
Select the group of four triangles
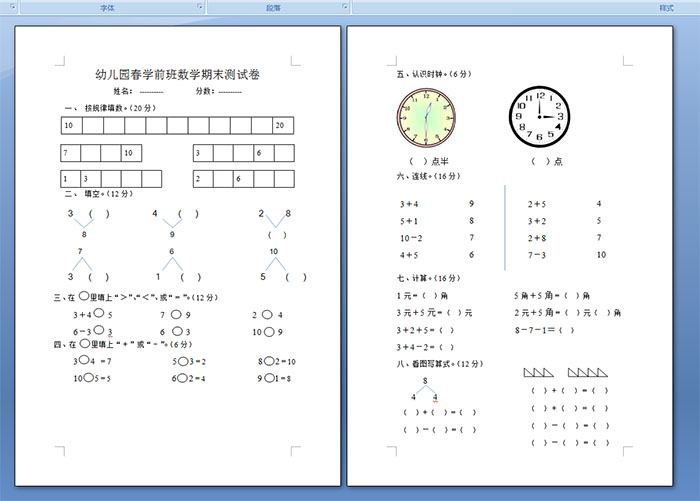[x=588, y=372]
